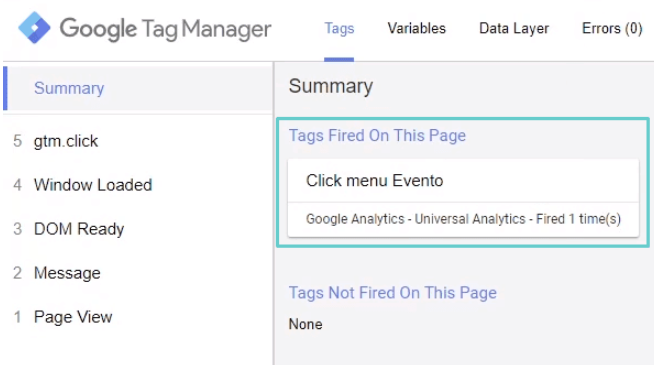Select the Page View event
Image resolution: width=654 pixels, height=366 pixels.
(138, 317)
